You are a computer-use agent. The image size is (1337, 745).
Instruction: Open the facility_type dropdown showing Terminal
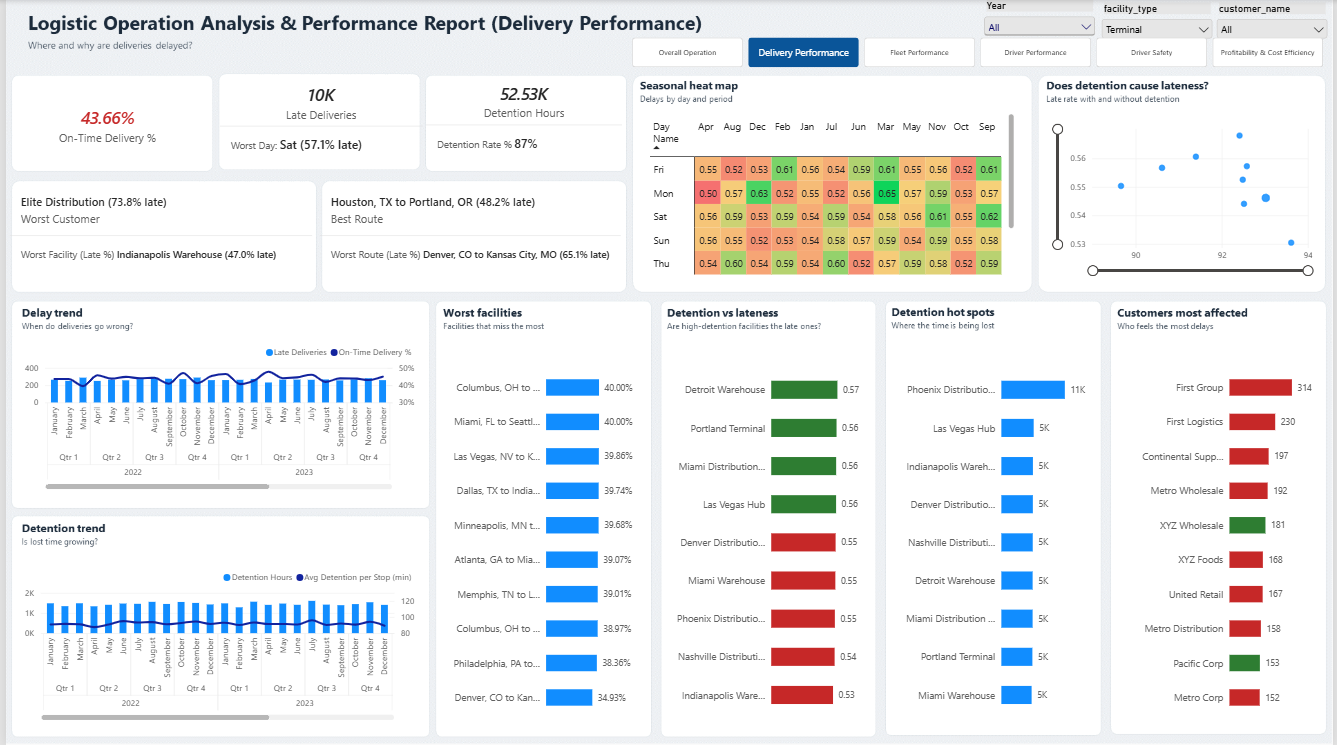point(1155,29)
